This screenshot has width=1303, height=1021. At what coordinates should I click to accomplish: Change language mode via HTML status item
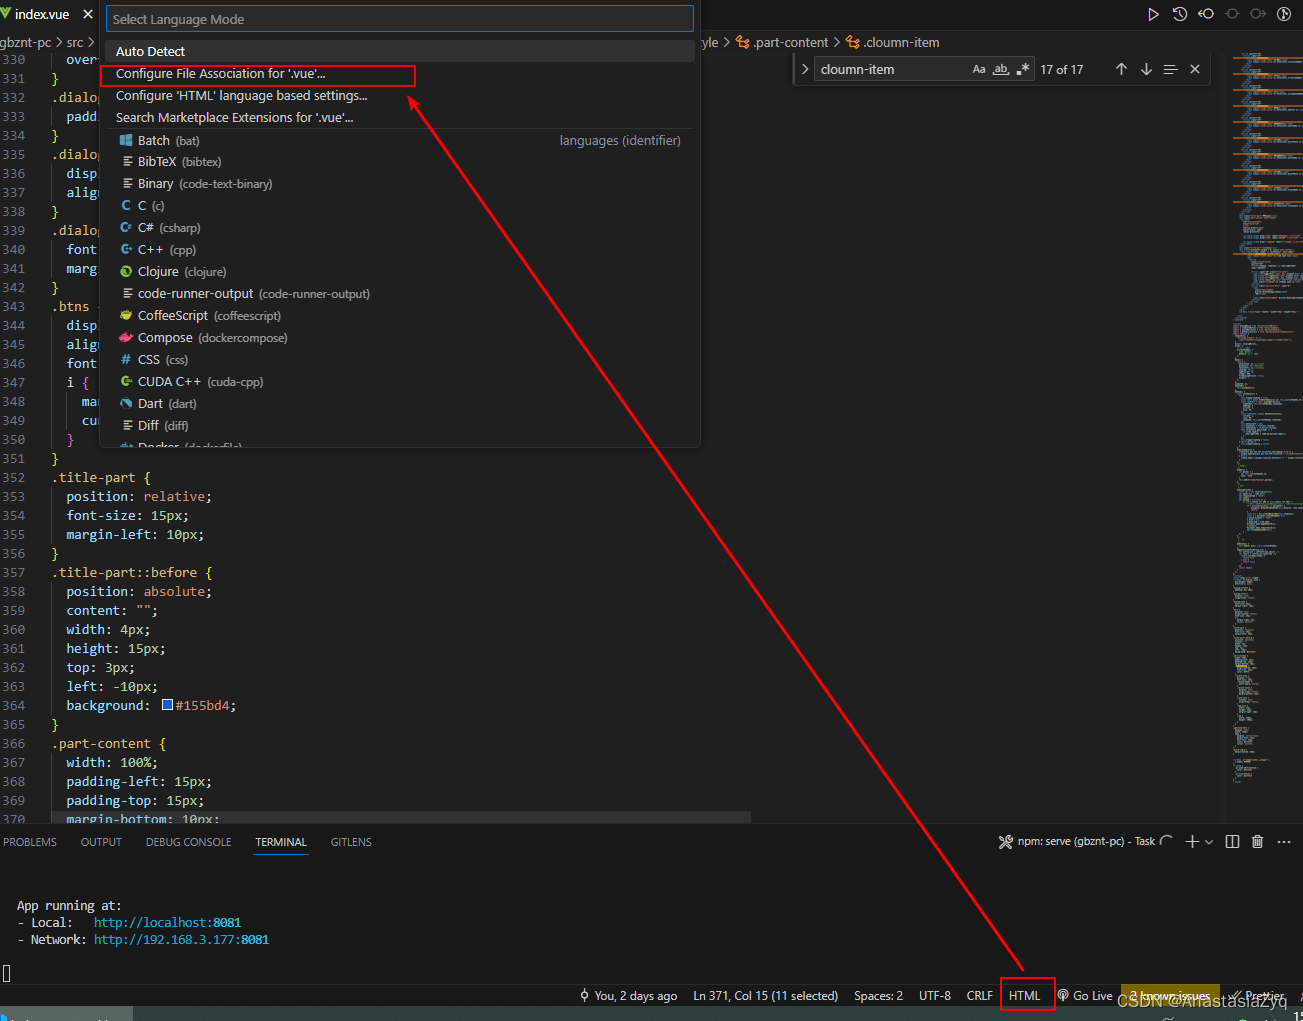coord(1026,995)
